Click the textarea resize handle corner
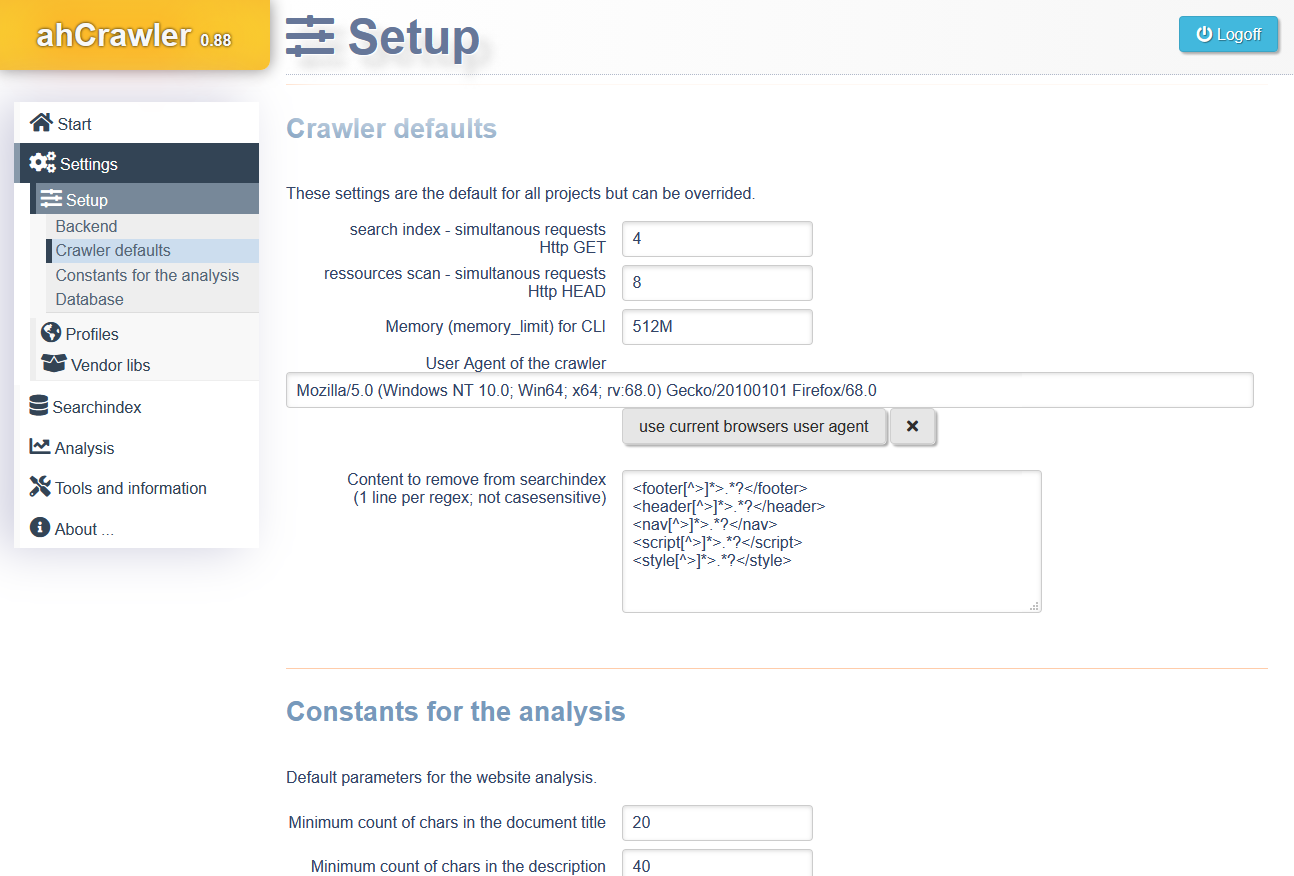The image size is (1294, 876). (1034, 605)
